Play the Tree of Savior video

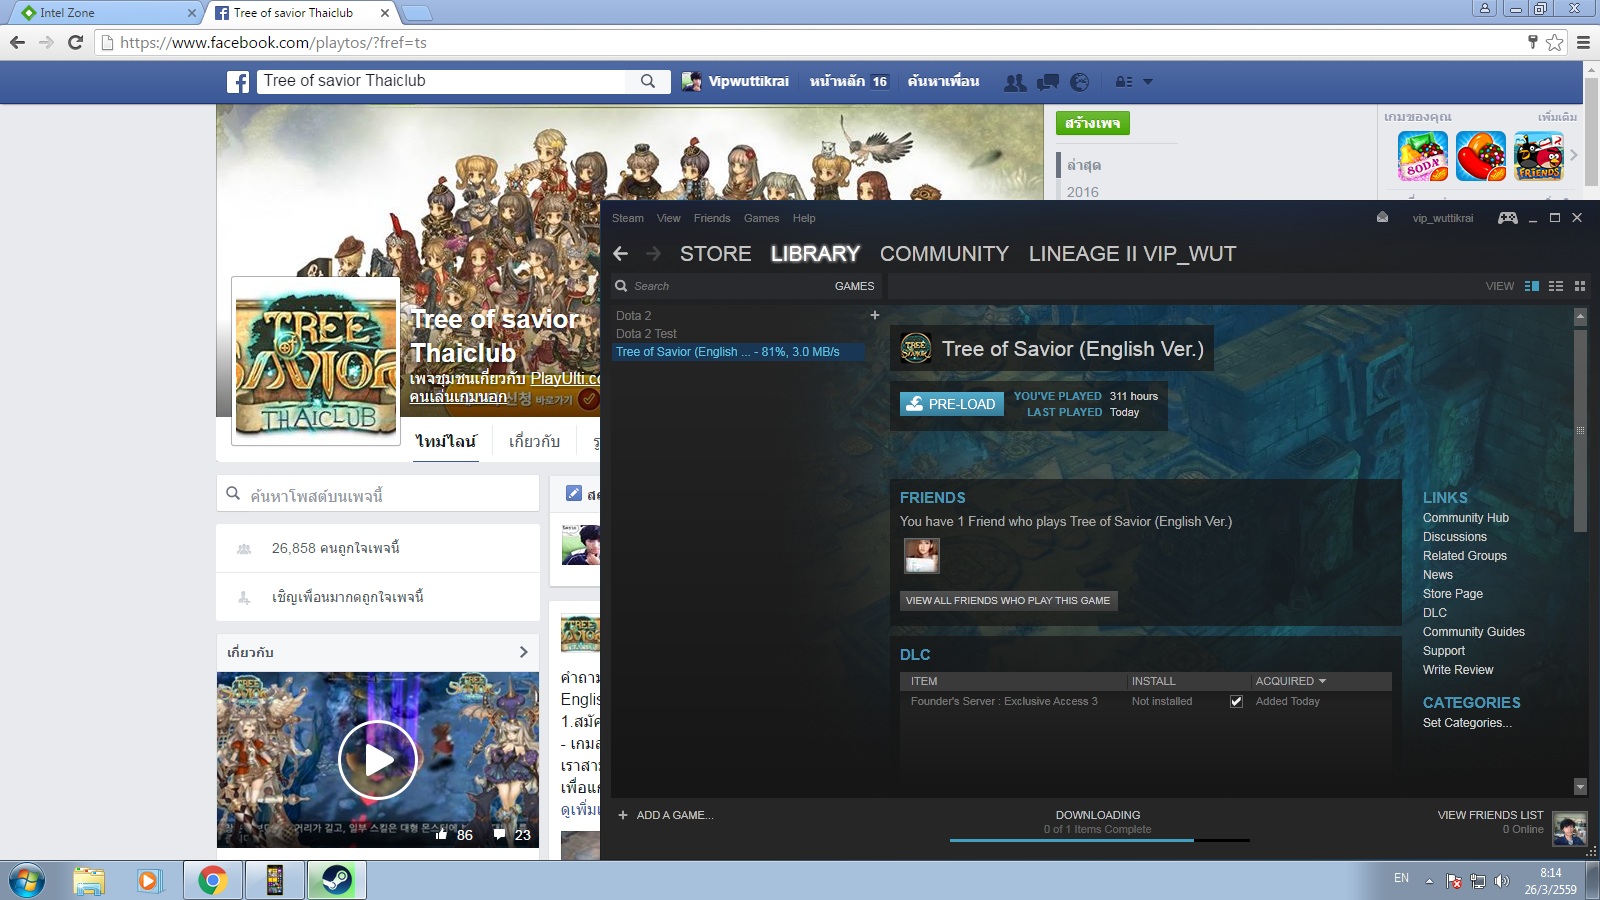click(378, 760)
